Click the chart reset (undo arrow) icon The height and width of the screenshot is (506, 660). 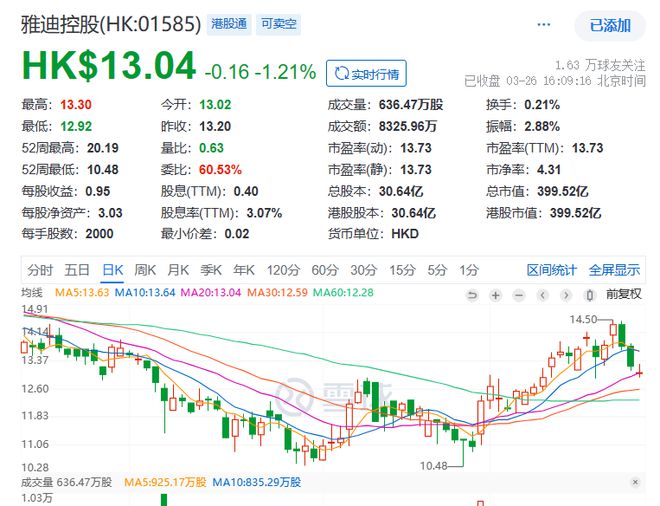point(472,296)
